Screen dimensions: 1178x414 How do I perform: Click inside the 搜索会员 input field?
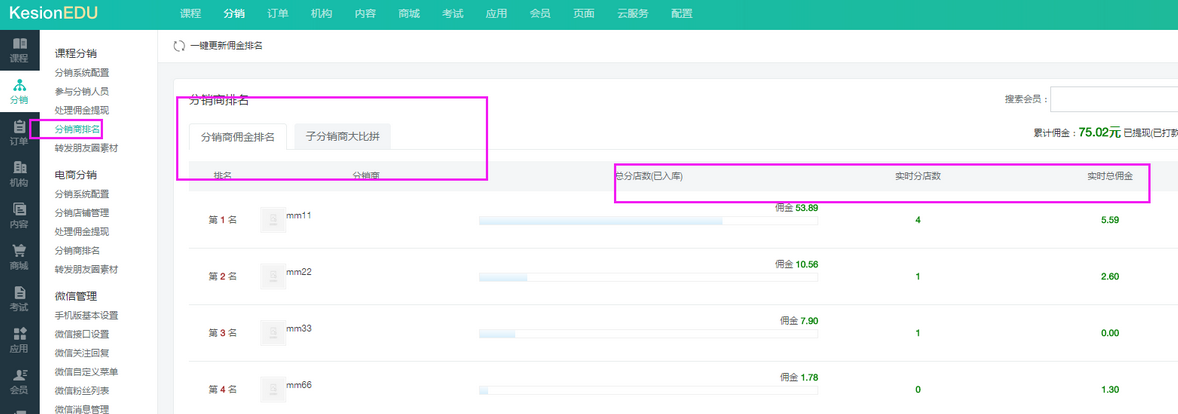coord(1113,99)
